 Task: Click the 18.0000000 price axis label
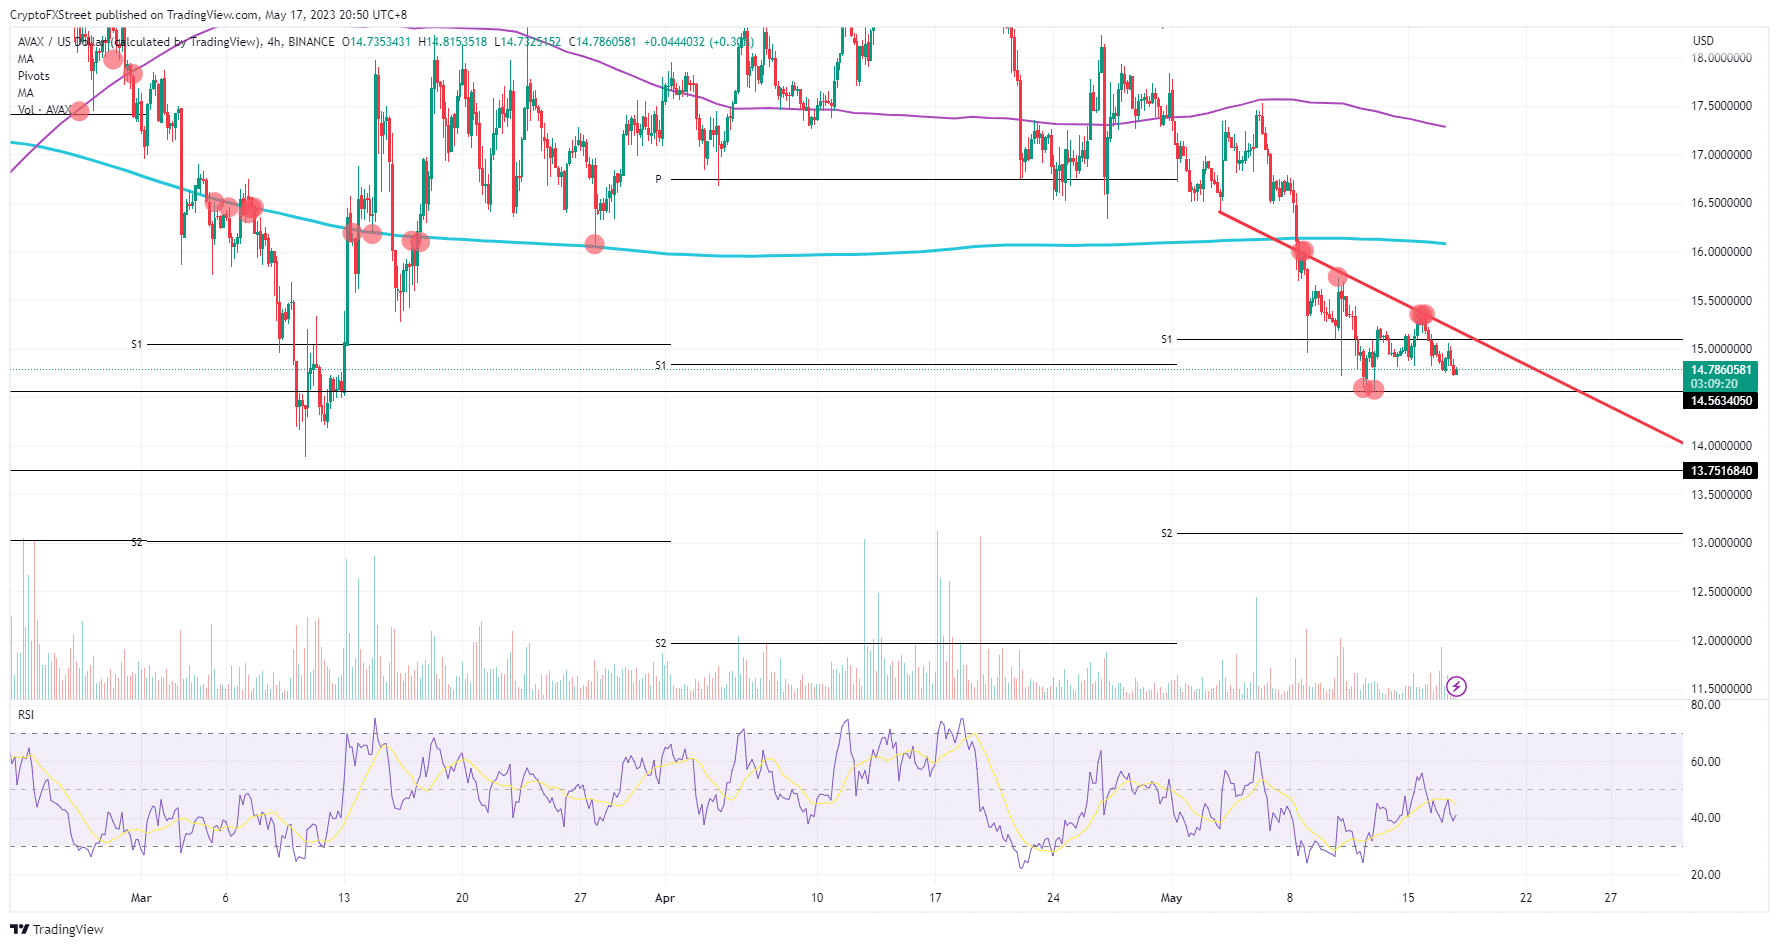pos(1721,58)
